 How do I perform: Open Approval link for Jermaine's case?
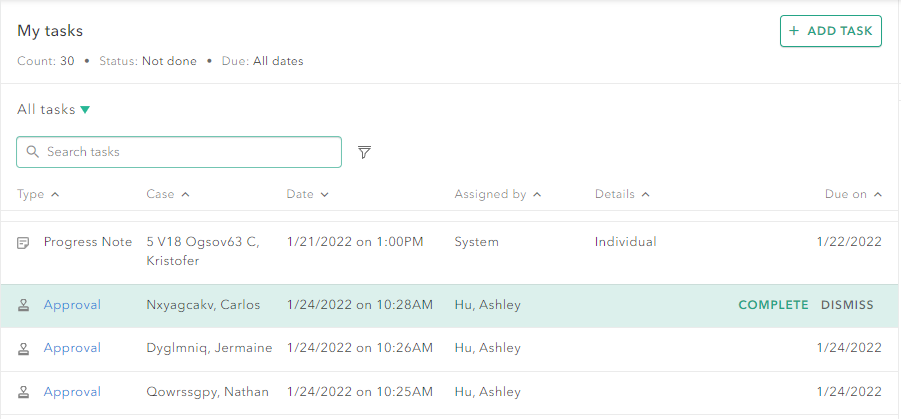click(72, 348)
